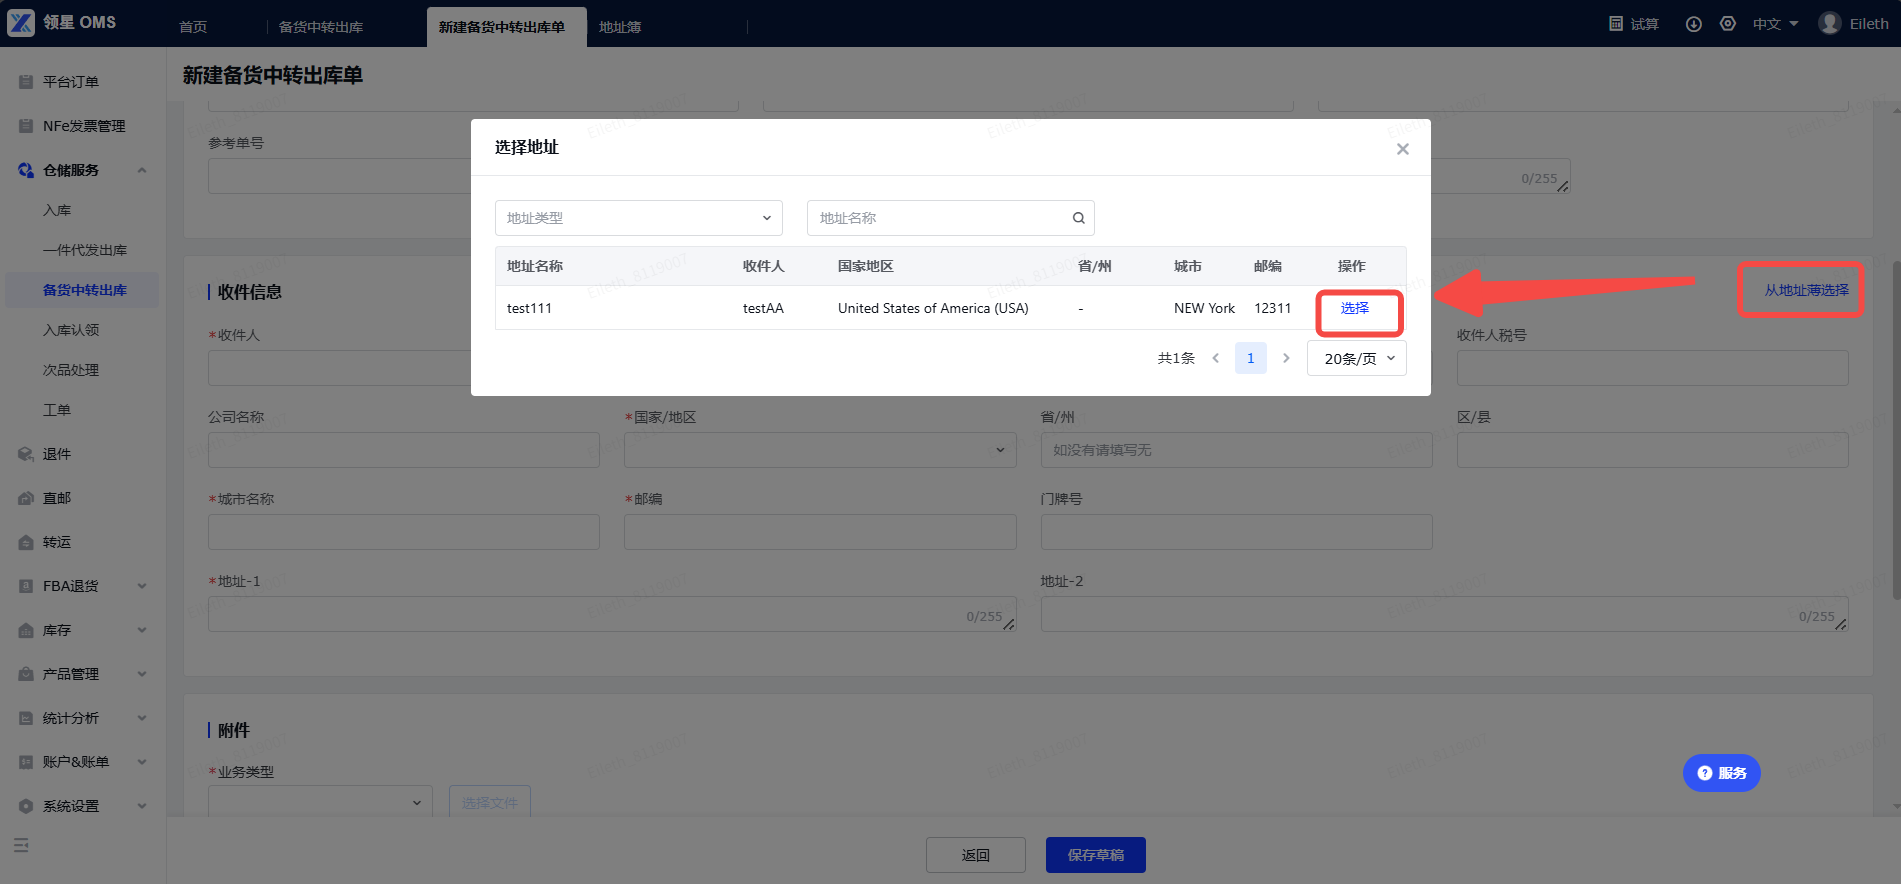Image resolution: width=1901 pixels, height=884 pixels.
Task: Open the 中文 language dropdown
Action: click(x=1775, y=24)
